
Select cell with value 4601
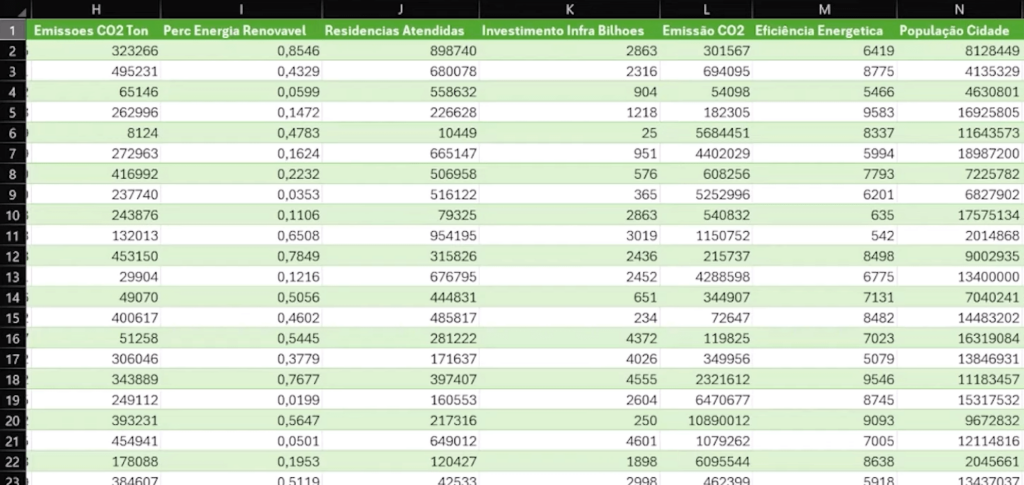tap(569, 441)
